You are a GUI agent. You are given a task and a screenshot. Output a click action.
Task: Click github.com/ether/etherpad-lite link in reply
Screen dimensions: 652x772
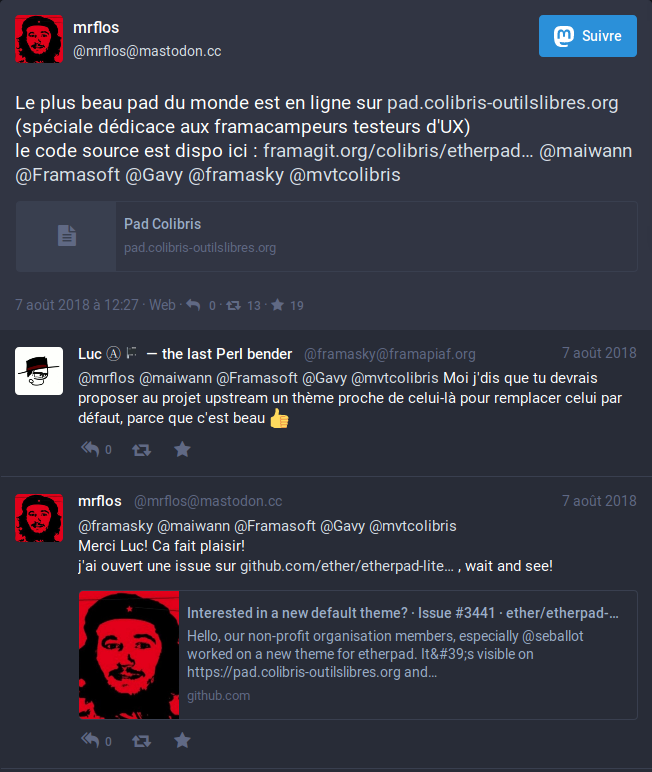coord(347,566)
